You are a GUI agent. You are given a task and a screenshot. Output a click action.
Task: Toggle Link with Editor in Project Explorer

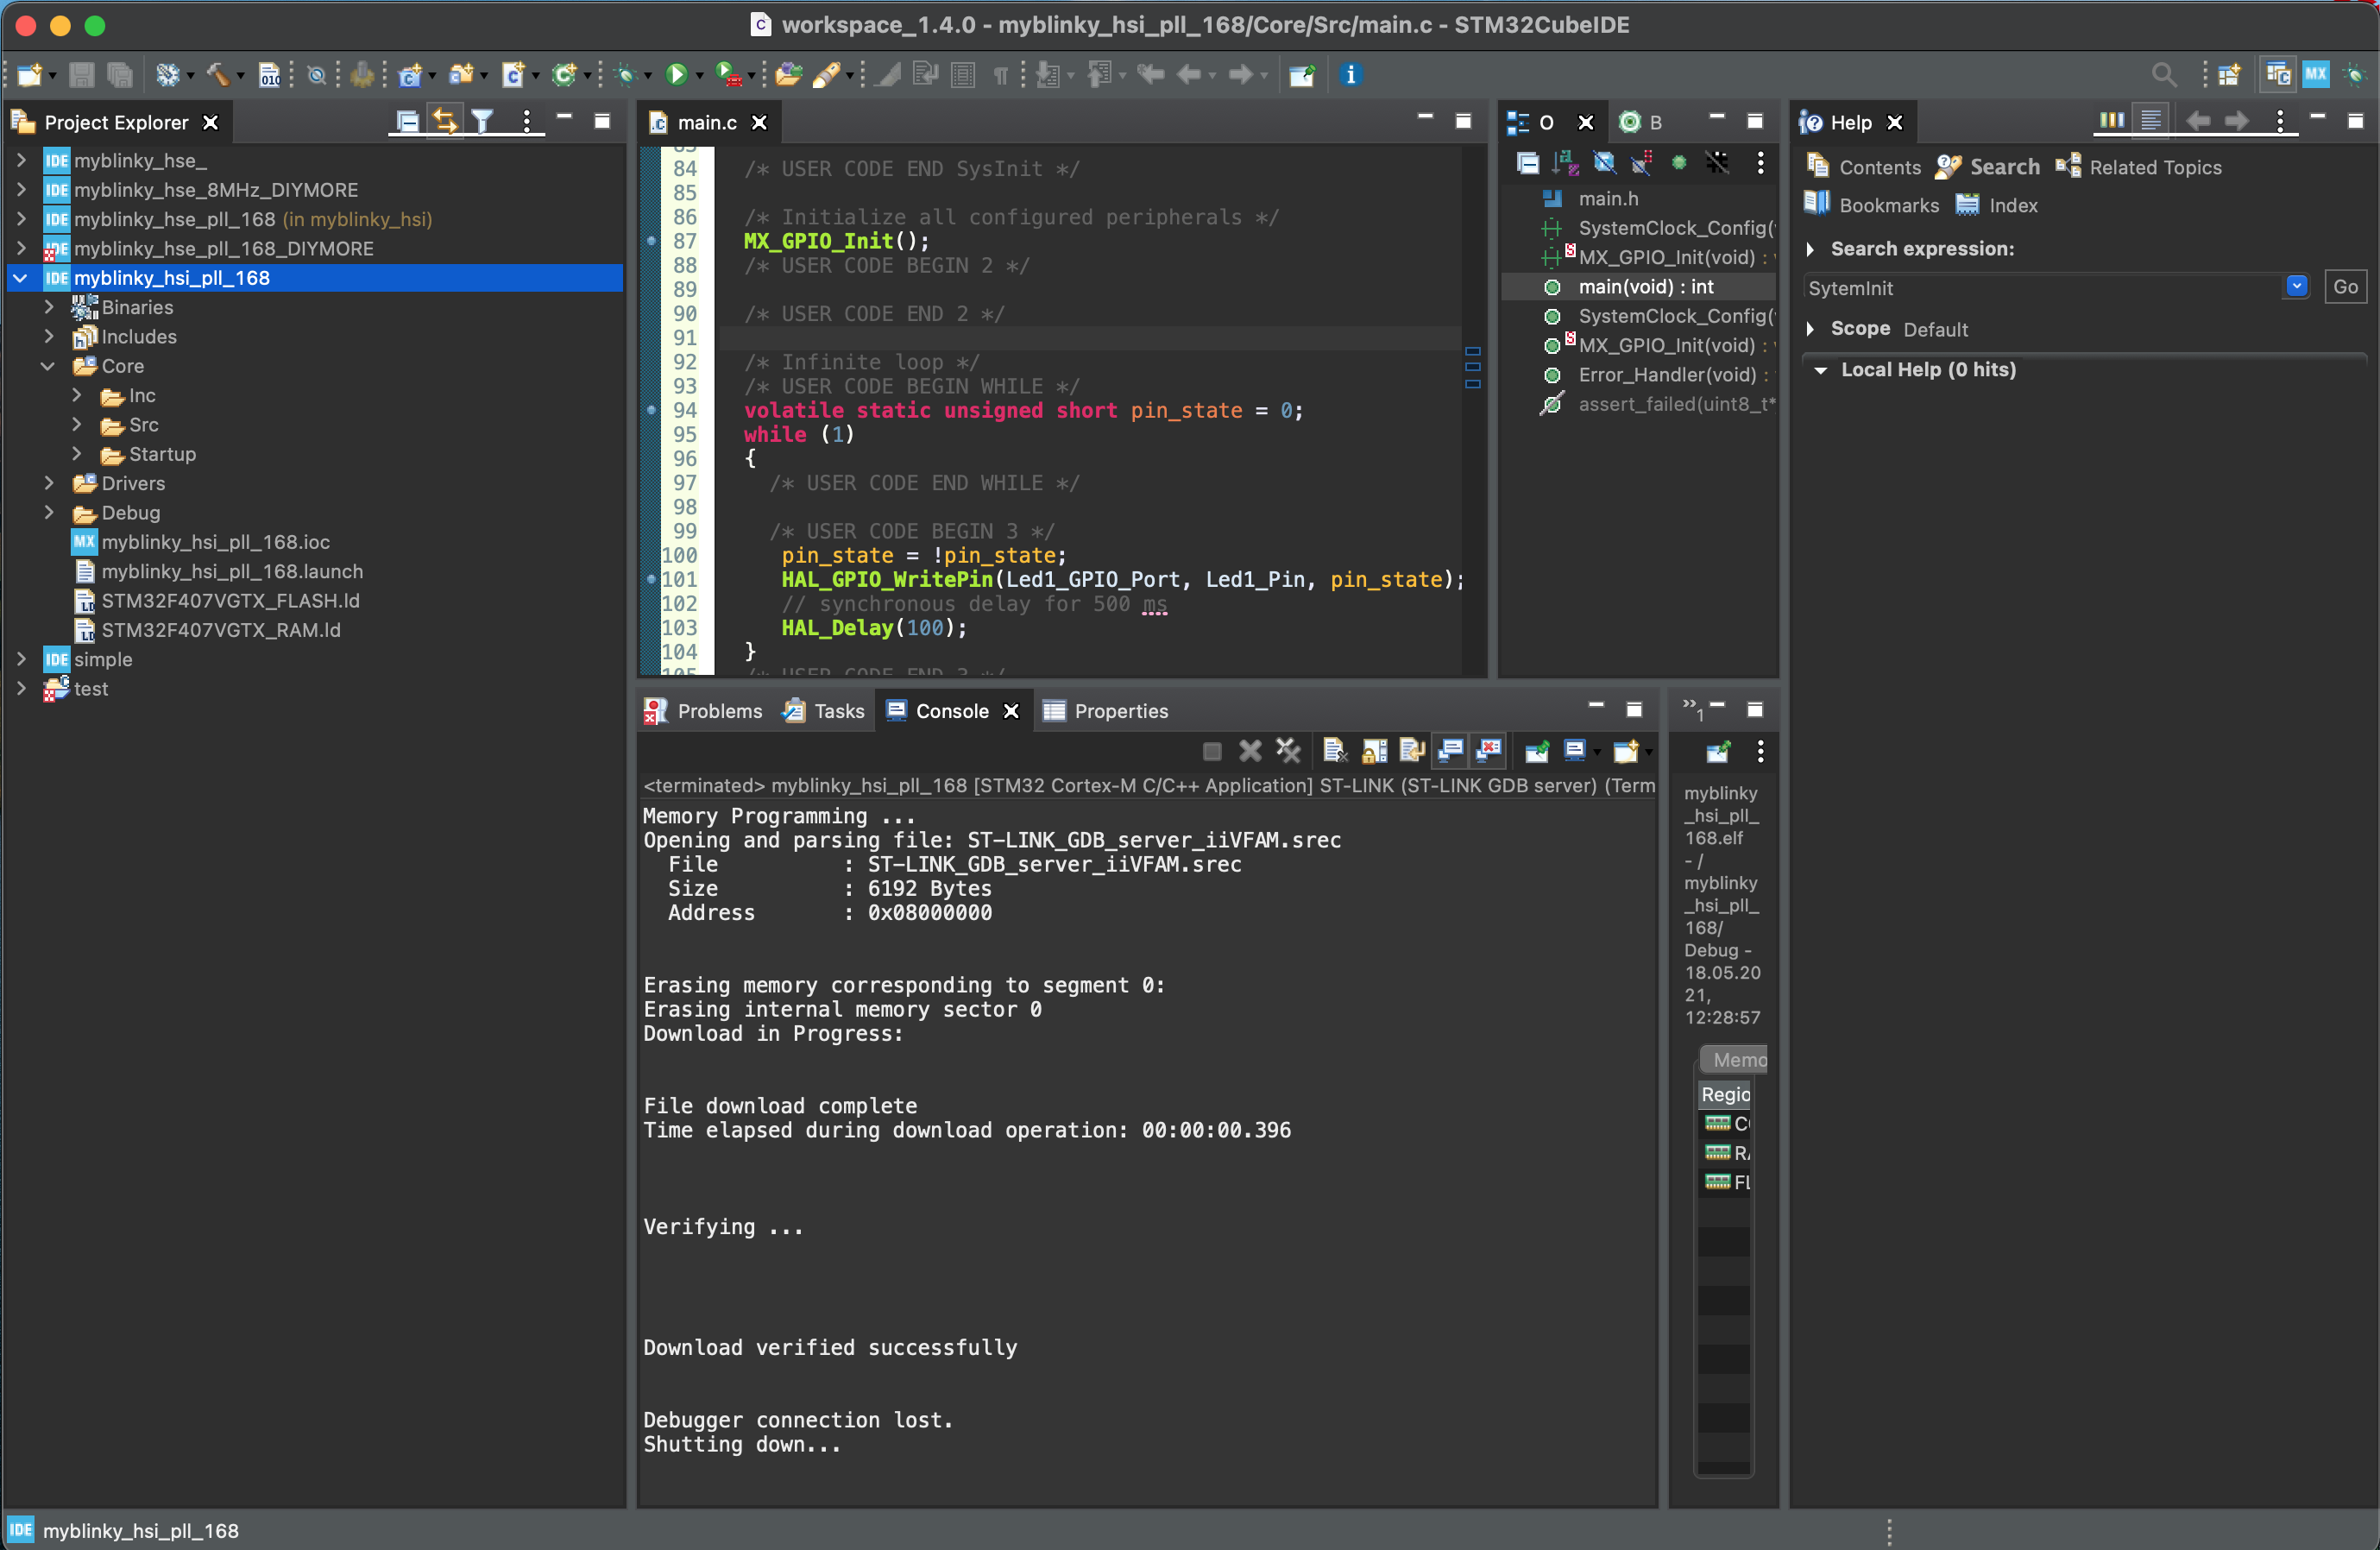[x=445, y=122]
